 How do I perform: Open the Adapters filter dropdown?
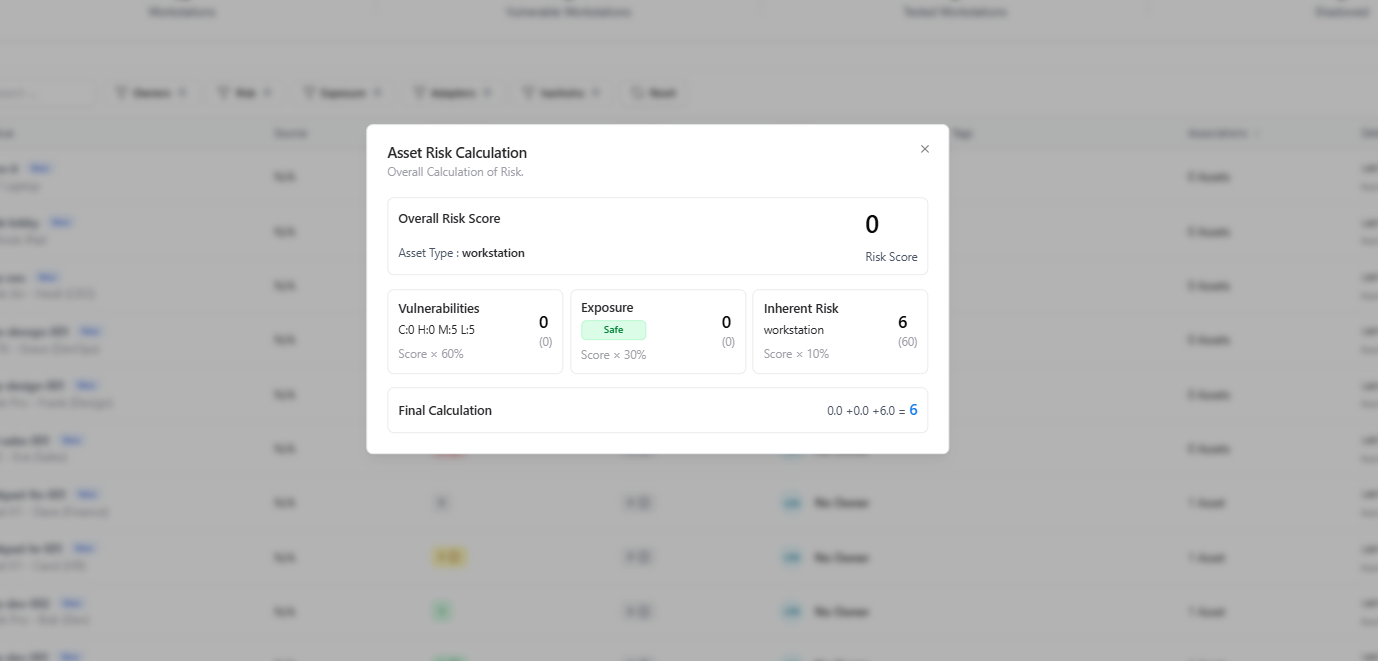tap(452, 93)
